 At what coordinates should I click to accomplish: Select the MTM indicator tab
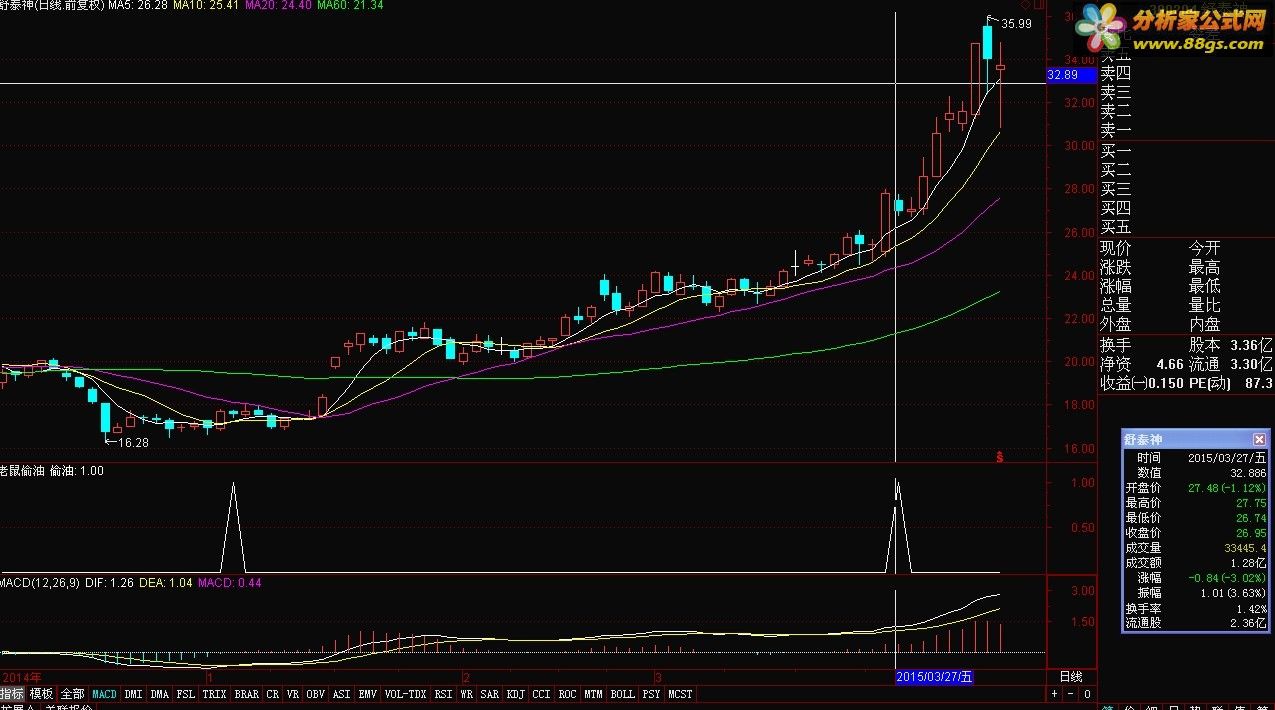(594, 693)
